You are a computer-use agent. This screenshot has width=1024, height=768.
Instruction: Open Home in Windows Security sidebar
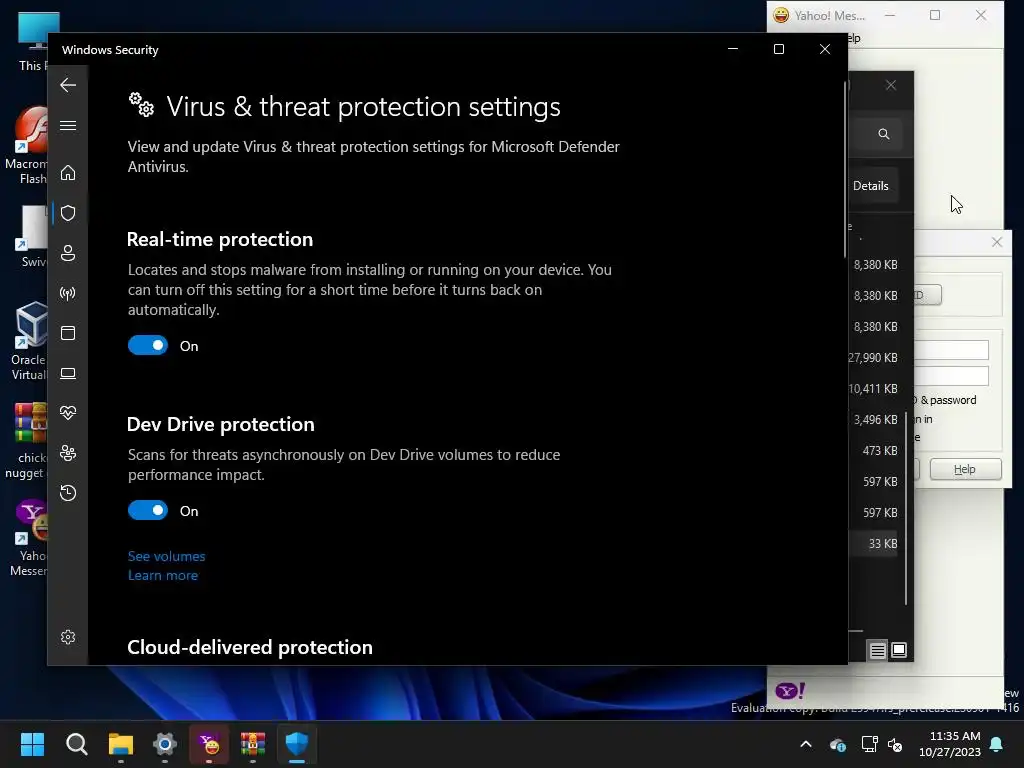click(68, 173)
